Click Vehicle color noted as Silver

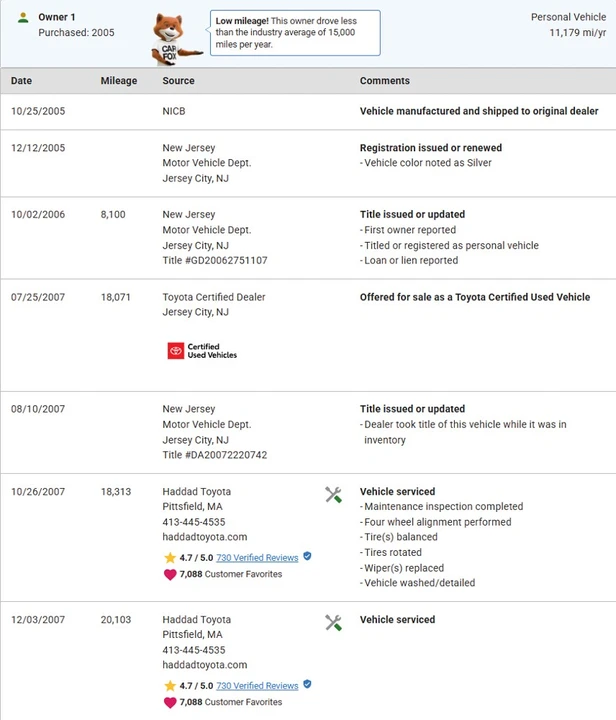(427, 163)
